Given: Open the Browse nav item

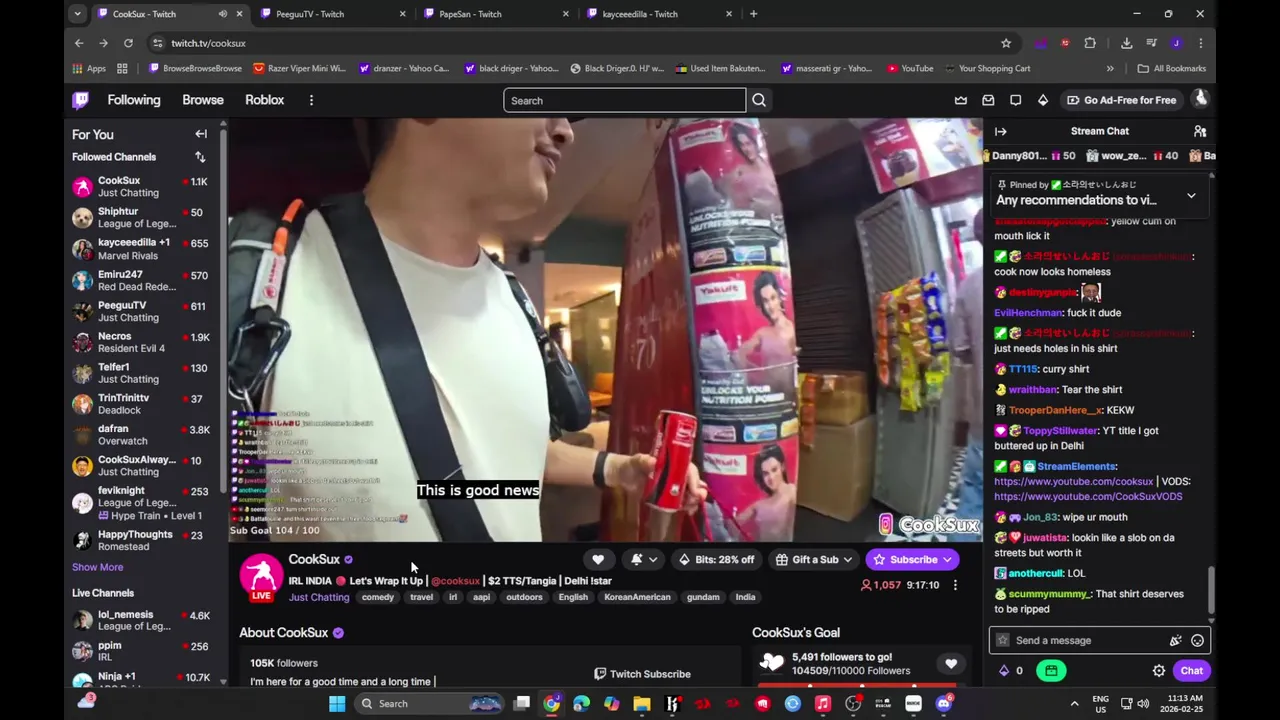Looking at the screenshot, I should pyautogui.click(x=203, y=100).
